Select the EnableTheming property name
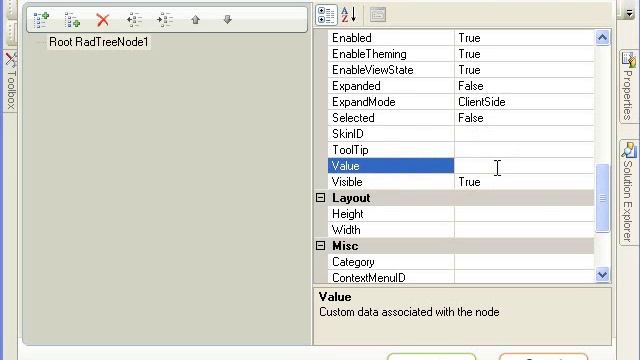The width and height of the screenshot is (640, 360). coord(369,54)
